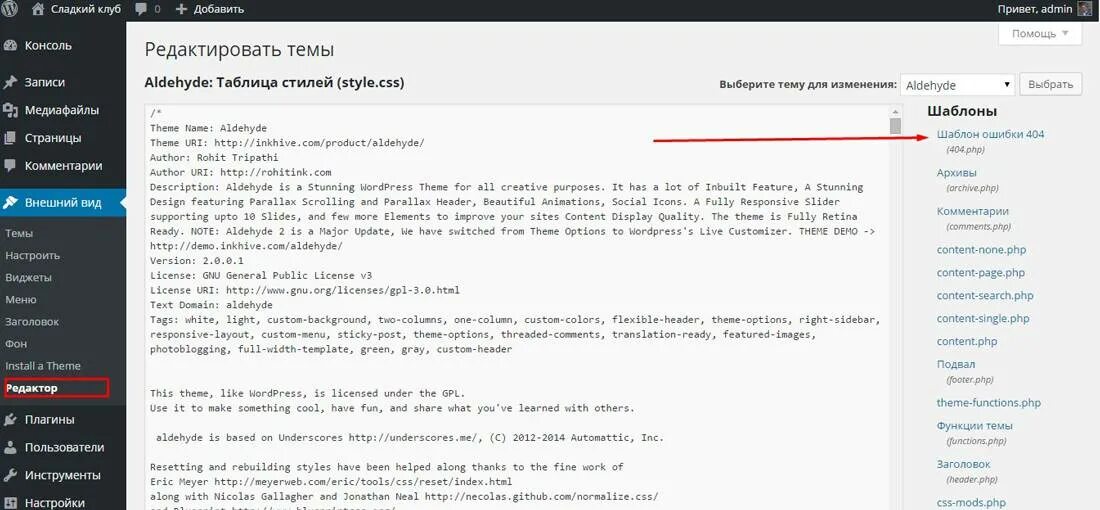Open the Медиафайлы media icon
The width and height of the screenshot is (1100, 510).
coord(10,110)
